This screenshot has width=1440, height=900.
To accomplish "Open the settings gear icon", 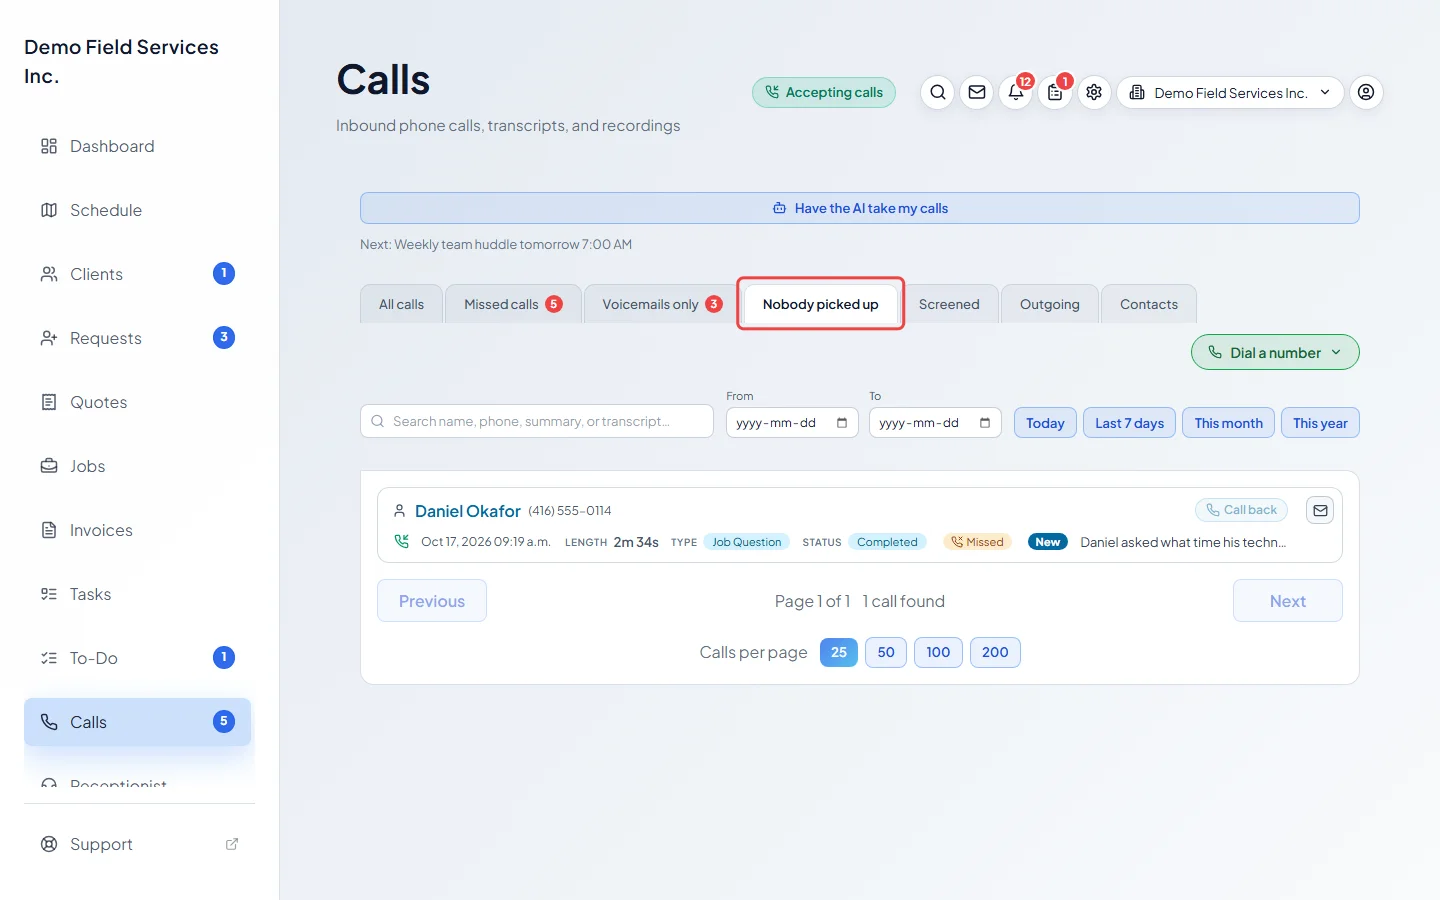I will tap(1094, 93).
